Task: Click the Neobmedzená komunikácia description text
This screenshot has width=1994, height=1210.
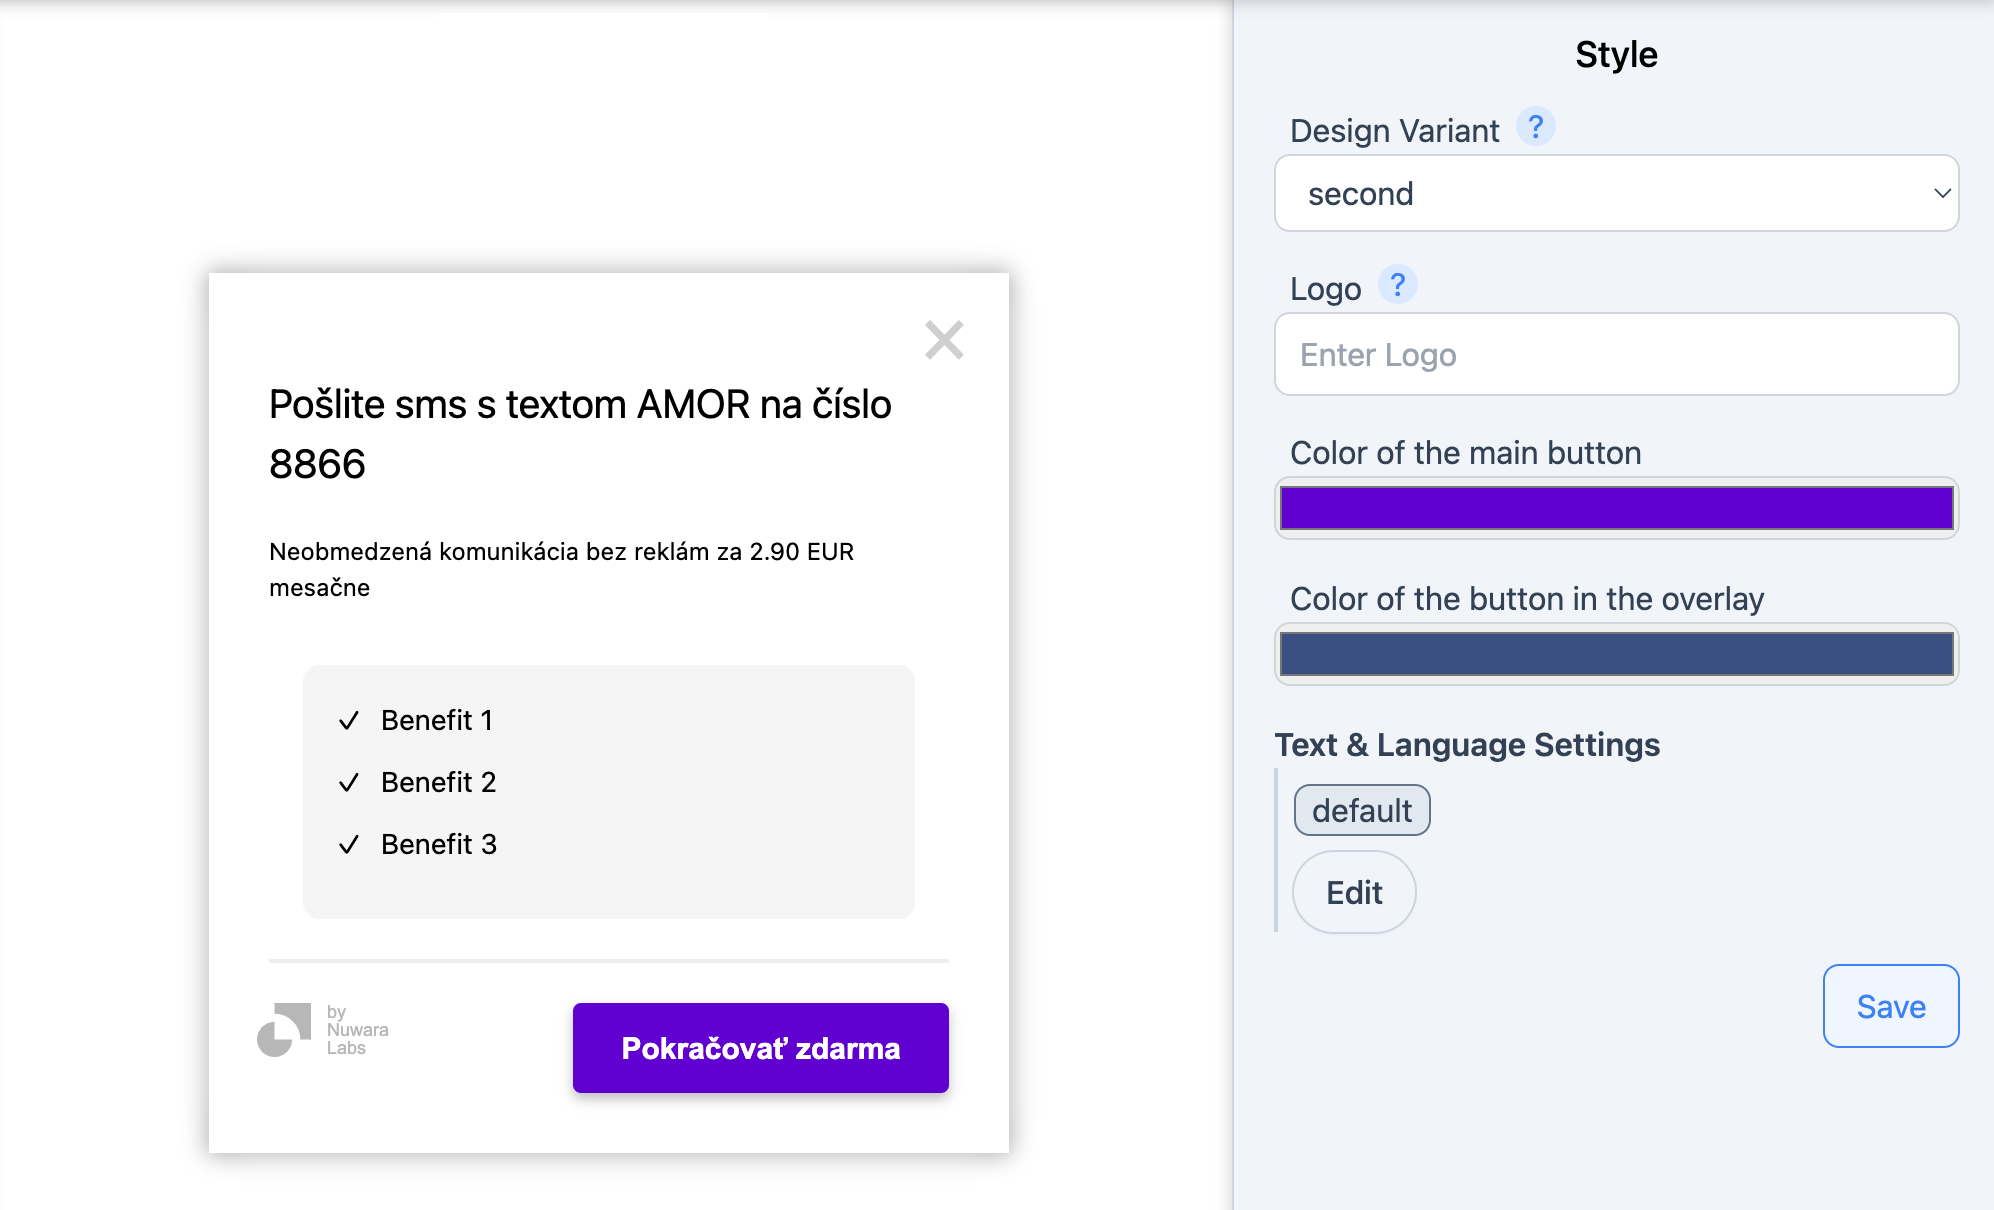Action: [561, 569]
